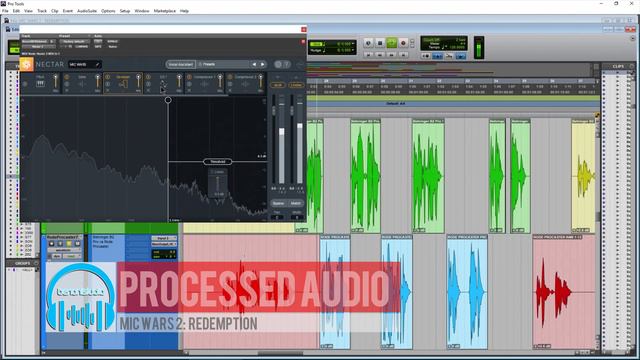This screenshot has height=360, width=640.
Task: Open the File menu
Action: click(x=5, y=11)
